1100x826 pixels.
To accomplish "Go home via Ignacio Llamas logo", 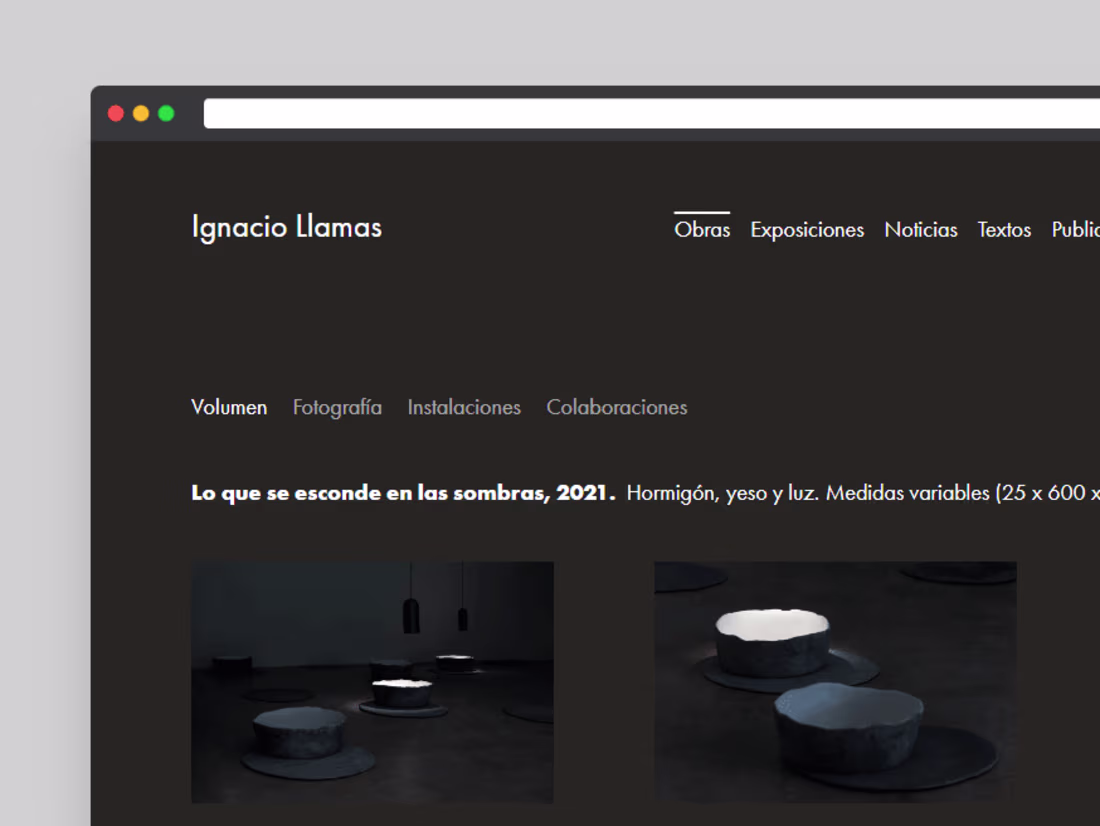I will (x=287, y=227).
